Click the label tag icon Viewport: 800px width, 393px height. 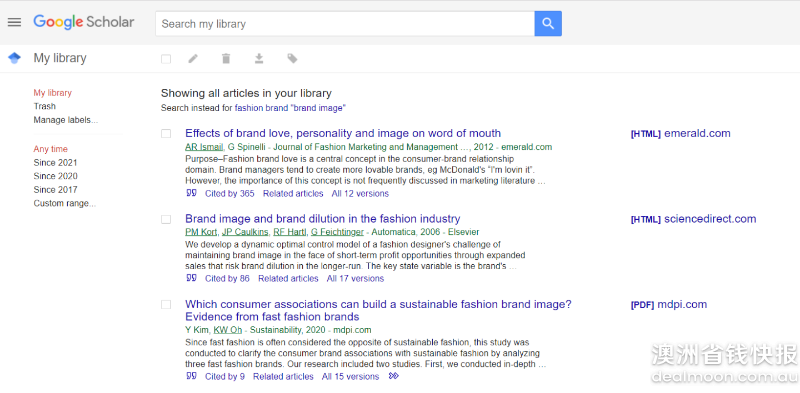(292, 59)
